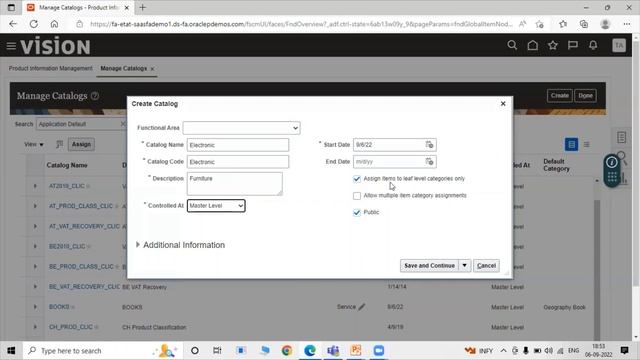Click the edit pencil in BOOKS row

point(362,307)
